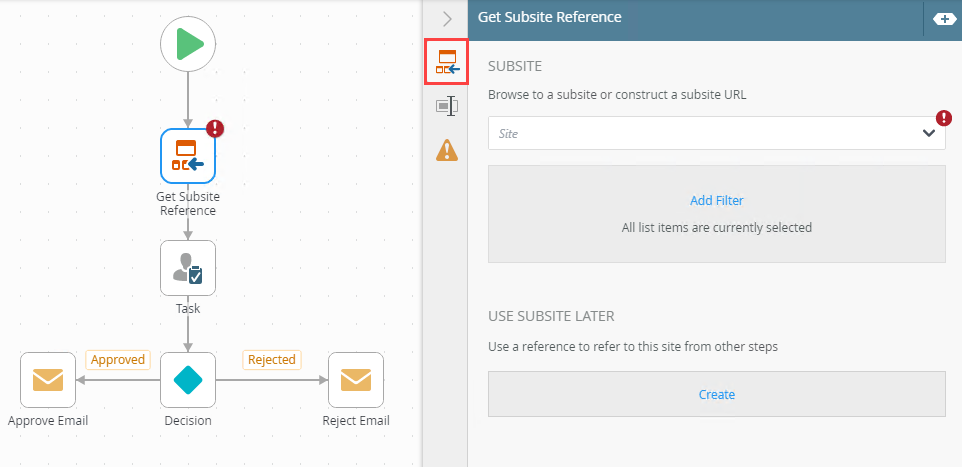
Task: Expand the Site dropdown arrow
Action: [928, 133]
